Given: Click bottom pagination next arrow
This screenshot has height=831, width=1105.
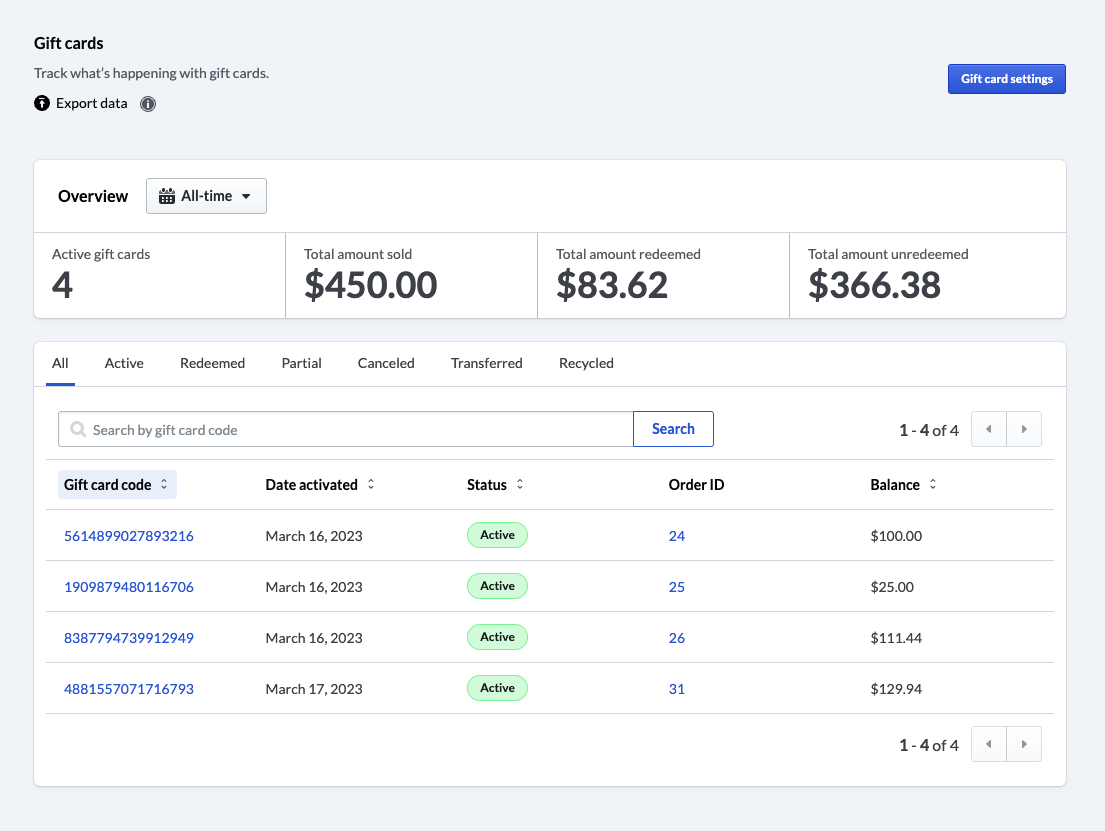Looking at the screenshot, I should tap(1024, 745).
